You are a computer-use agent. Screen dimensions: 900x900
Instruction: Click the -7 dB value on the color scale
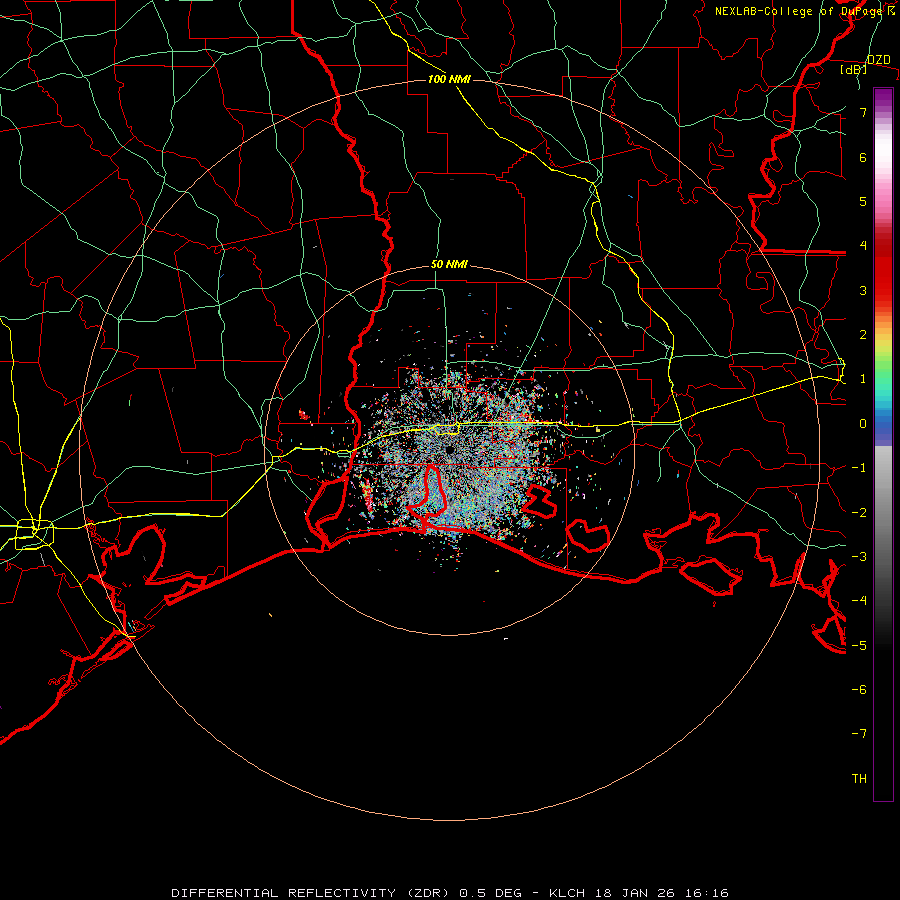click(859, 734)
